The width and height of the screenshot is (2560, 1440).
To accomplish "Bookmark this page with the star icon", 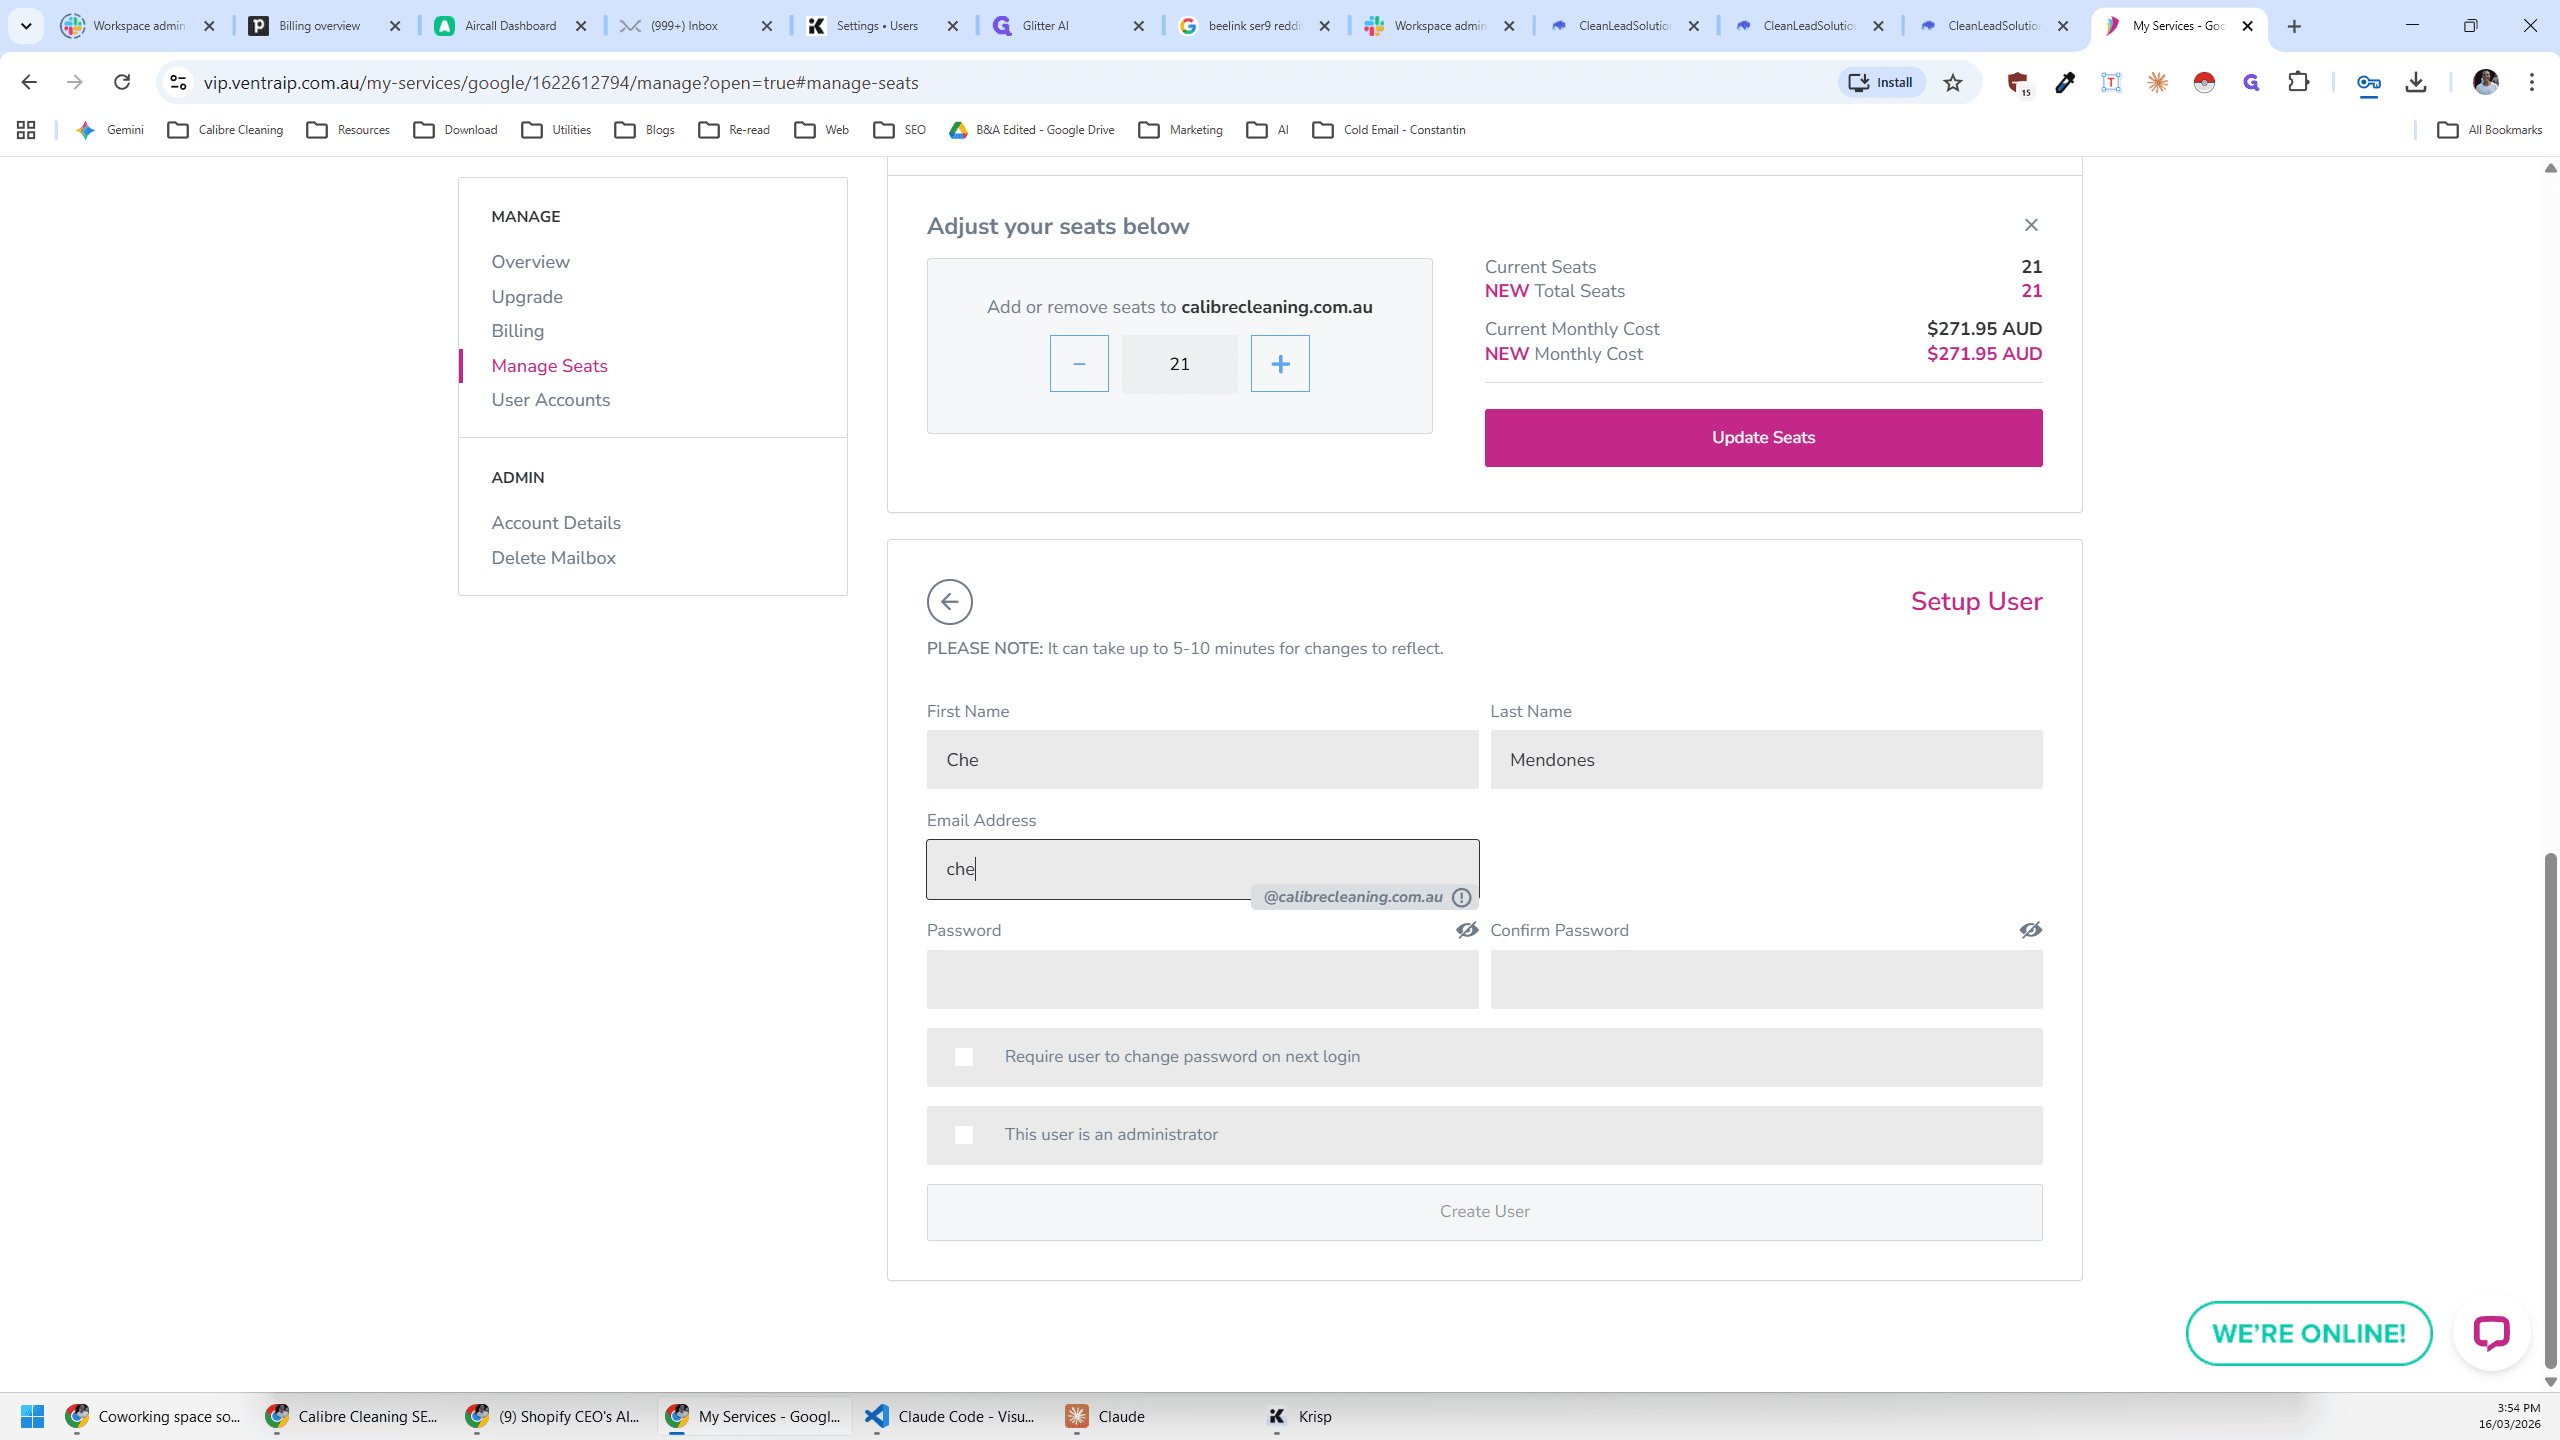I will tap(1953, 83).
